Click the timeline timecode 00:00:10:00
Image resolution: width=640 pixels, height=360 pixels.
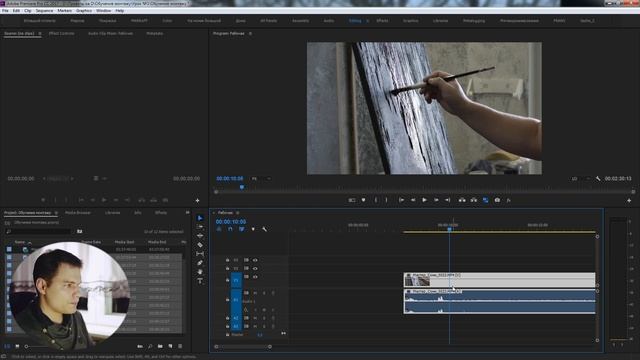tap(231, 222)
